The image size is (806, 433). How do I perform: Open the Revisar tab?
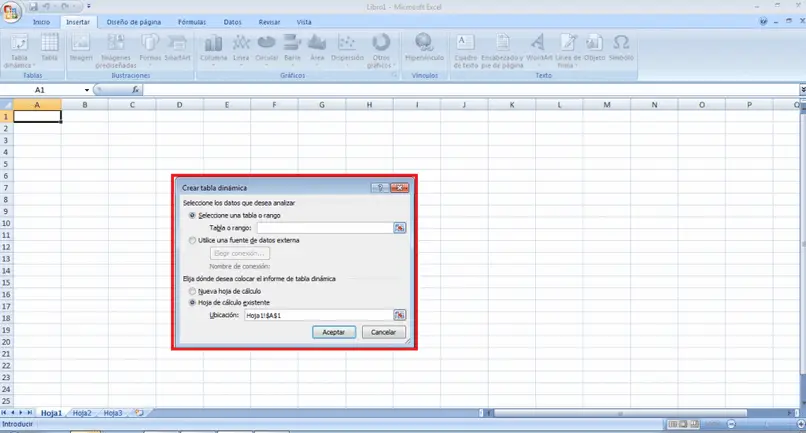(x=269, y=22)
